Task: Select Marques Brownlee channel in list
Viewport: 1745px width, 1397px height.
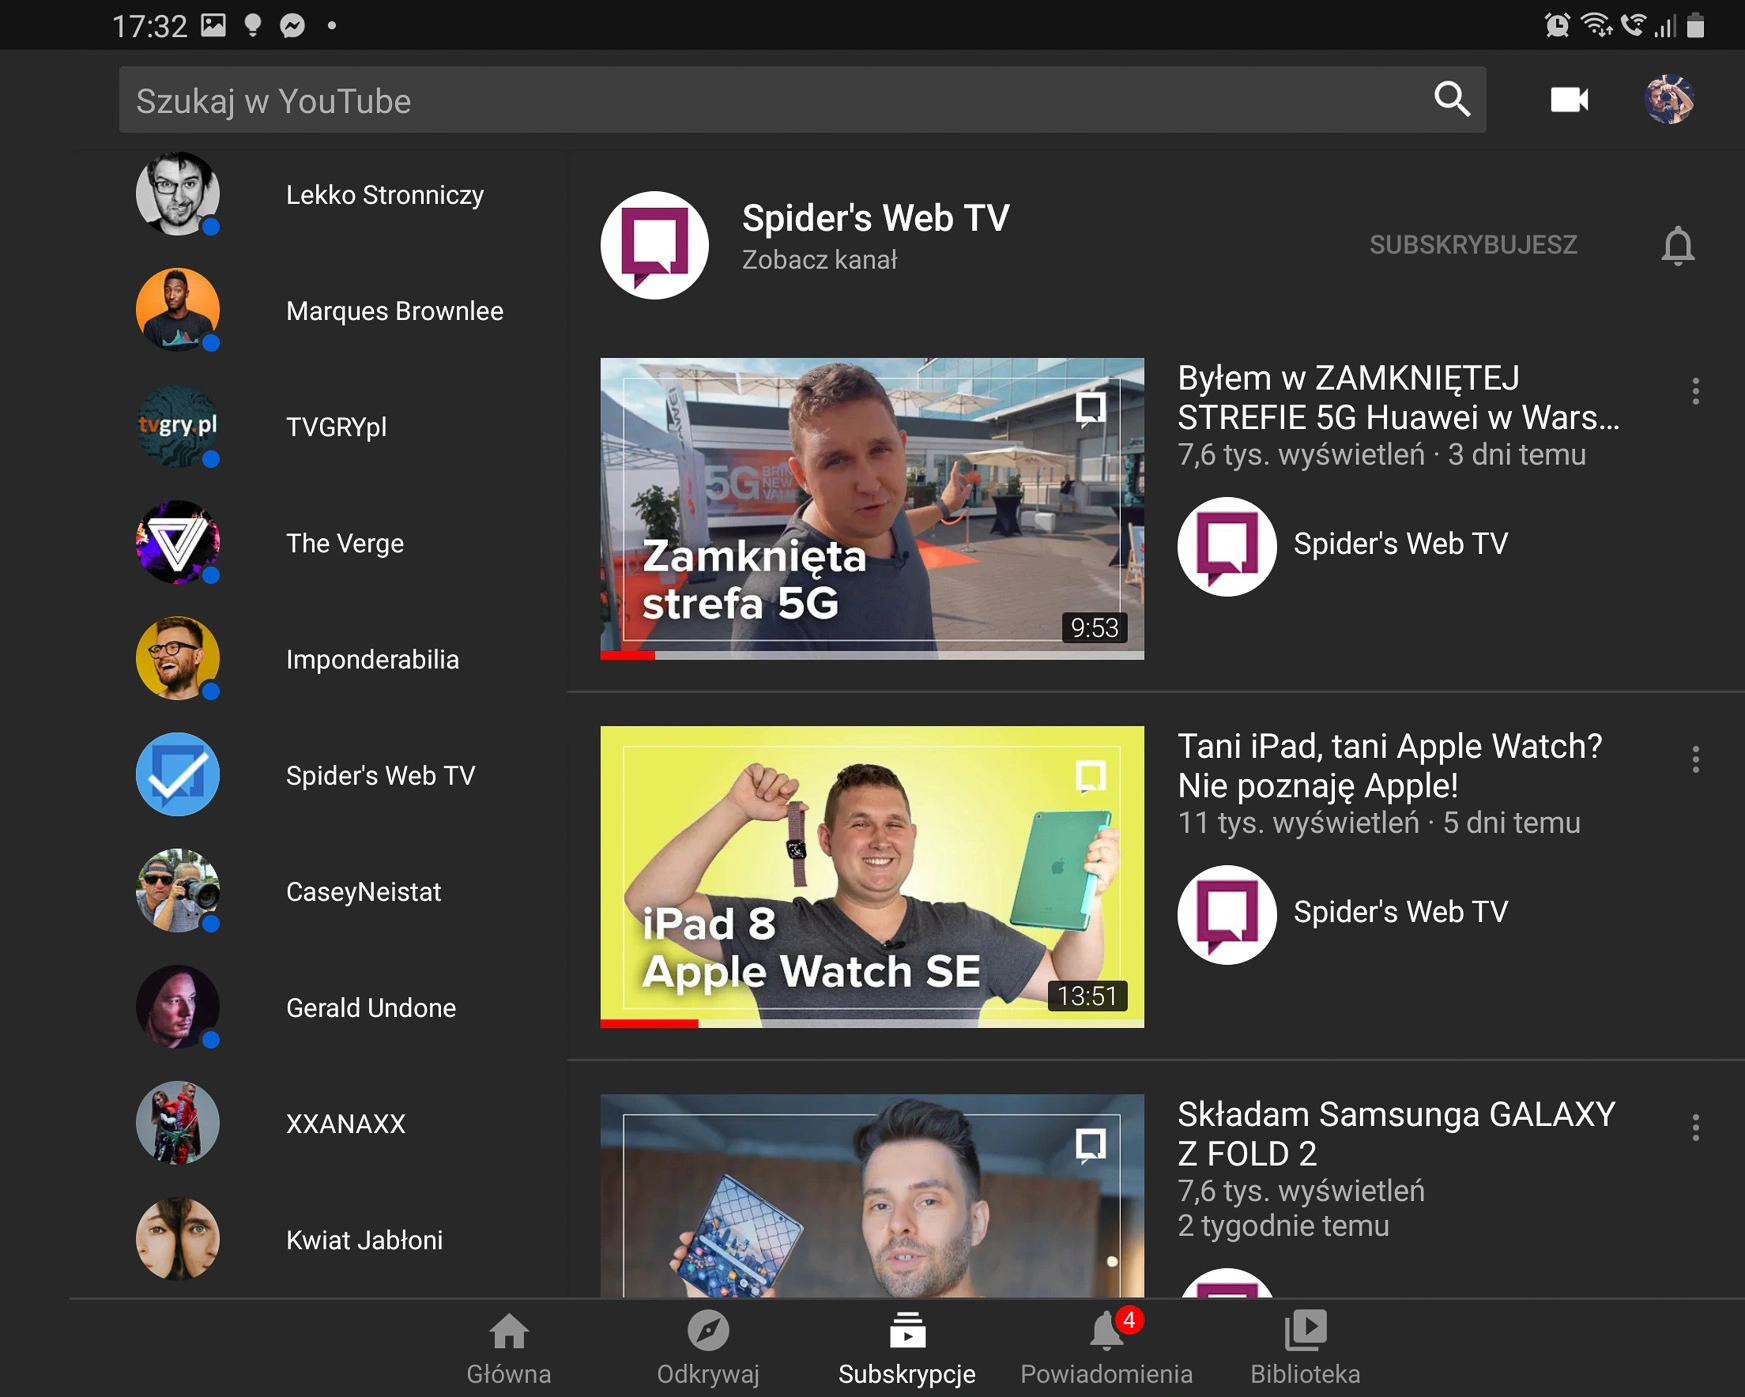Action: pos(320,311)
